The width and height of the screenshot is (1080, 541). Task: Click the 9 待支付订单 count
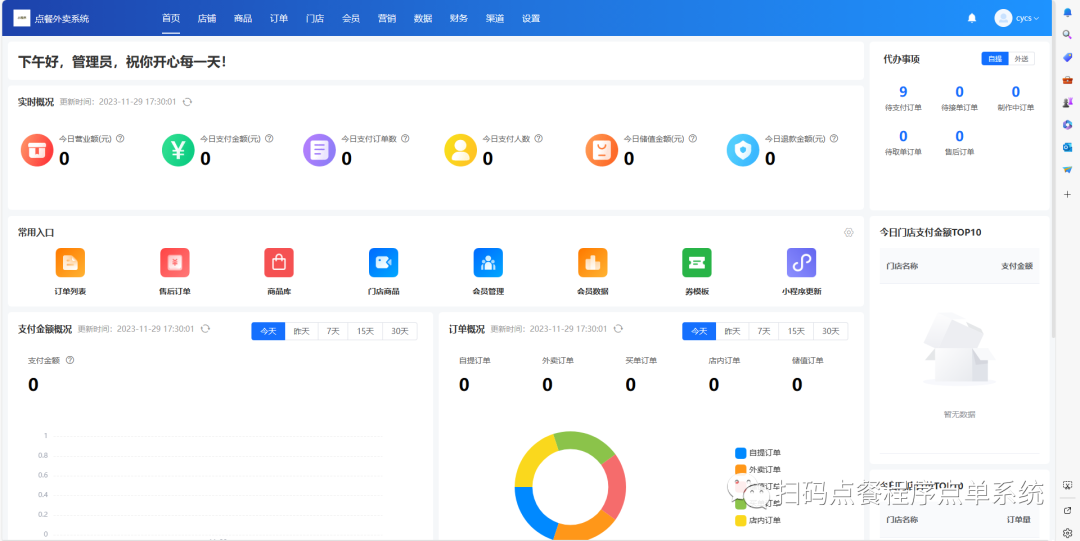tap(903, 92)
